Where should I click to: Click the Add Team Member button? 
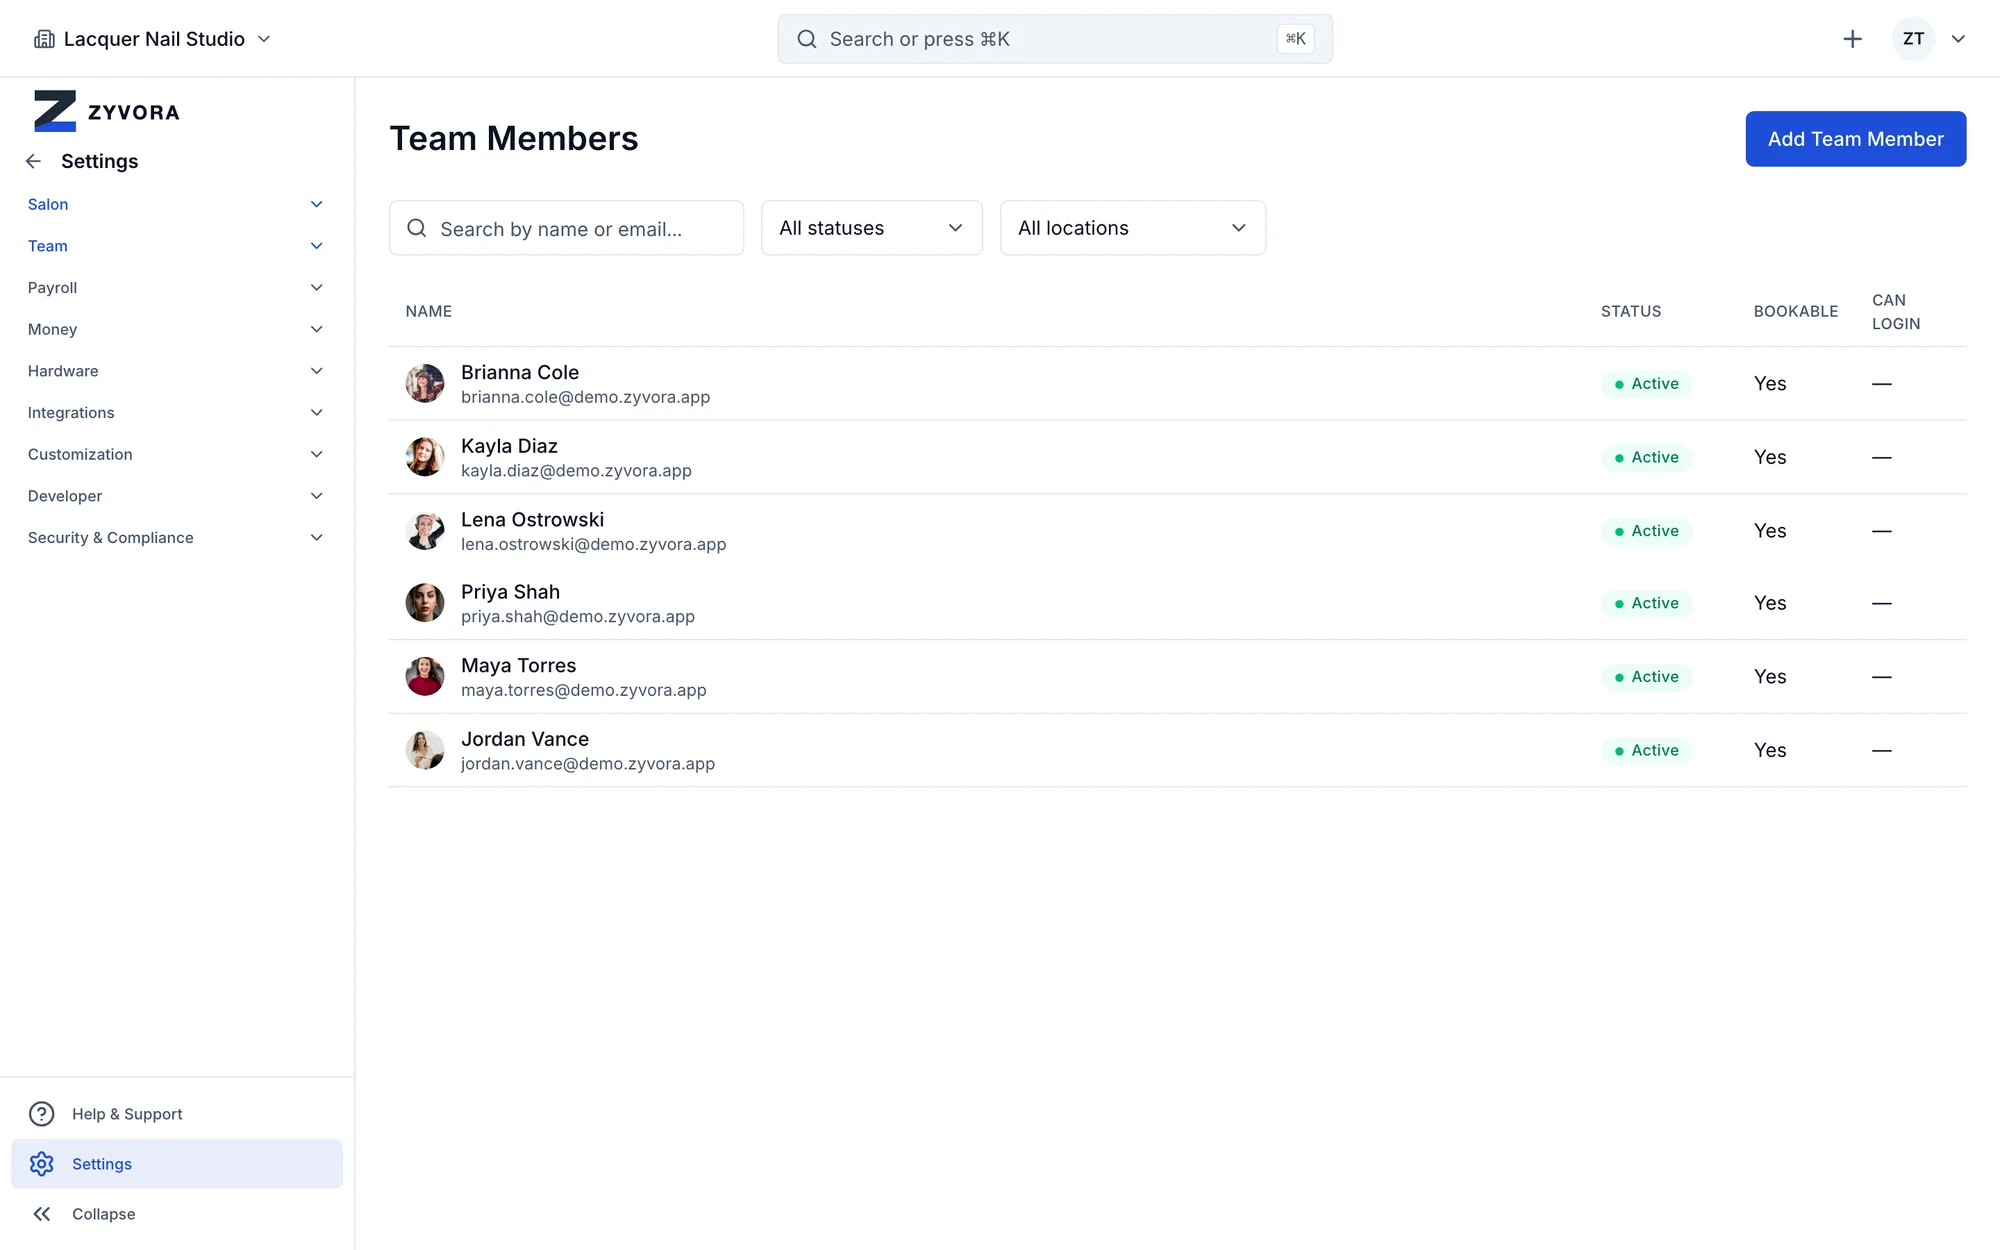click(1855, 139)
